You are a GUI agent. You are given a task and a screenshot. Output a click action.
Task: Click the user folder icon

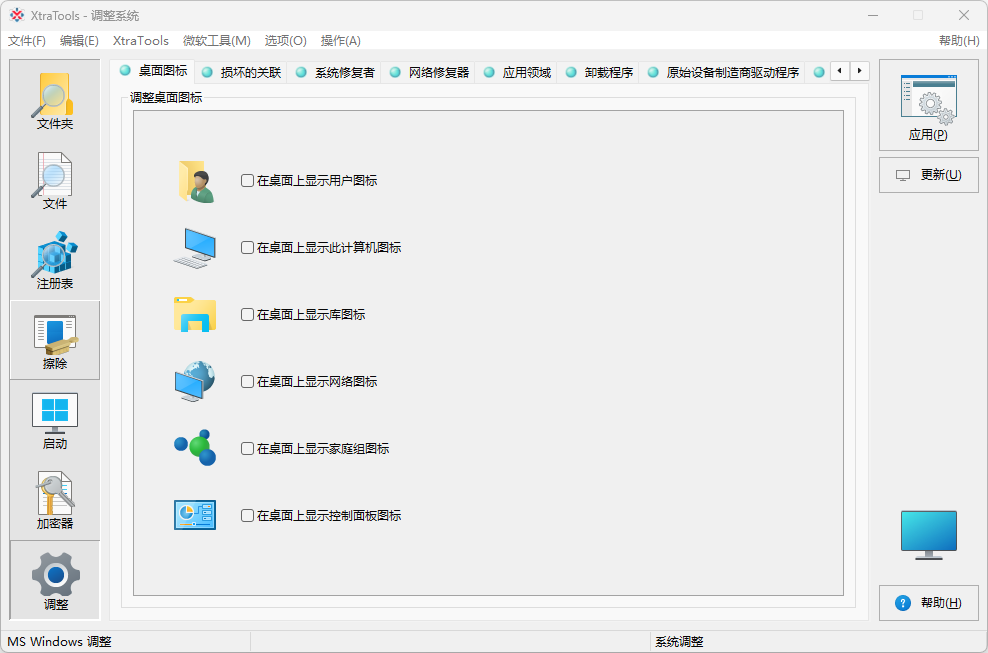195,181
